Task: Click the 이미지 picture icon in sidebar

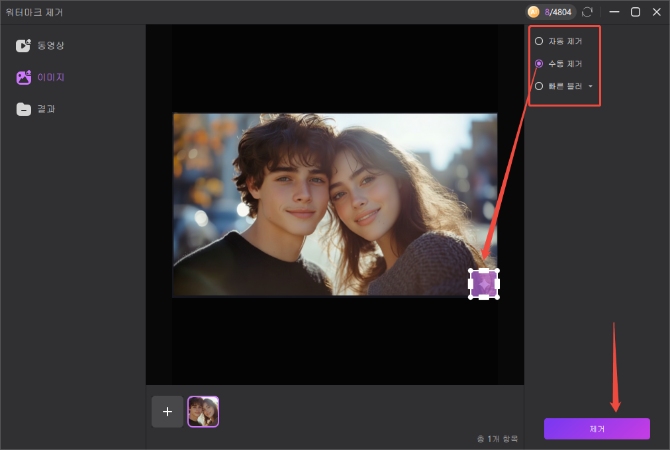Action: point(23,77)
